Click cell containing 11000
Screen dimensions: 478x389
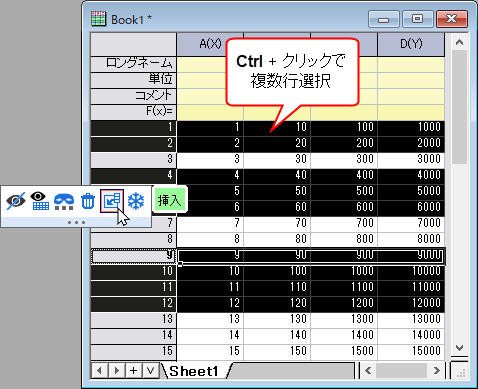coord(411,288)
